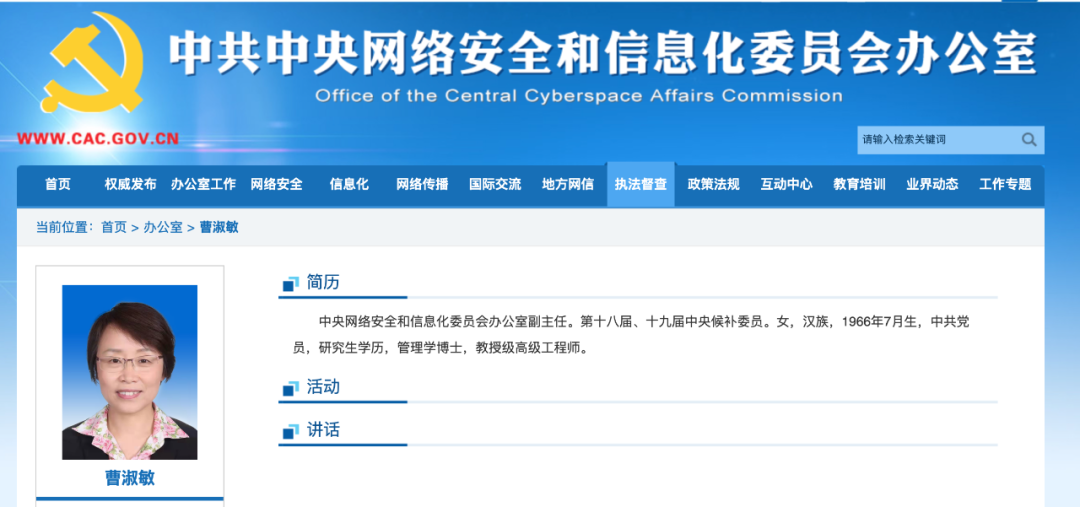Image resolution: width=1080 pixels, height=507 pixels.
Task: Open the 权威发布 navigation item
Action: tap(131, 184)
